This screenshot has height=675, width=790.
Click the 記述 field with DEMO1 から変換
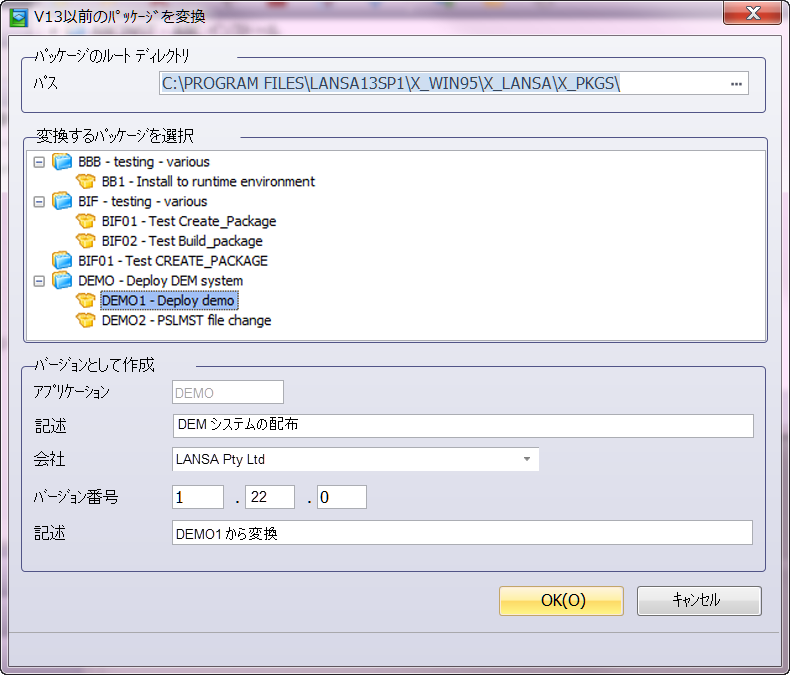coord(462,532)
